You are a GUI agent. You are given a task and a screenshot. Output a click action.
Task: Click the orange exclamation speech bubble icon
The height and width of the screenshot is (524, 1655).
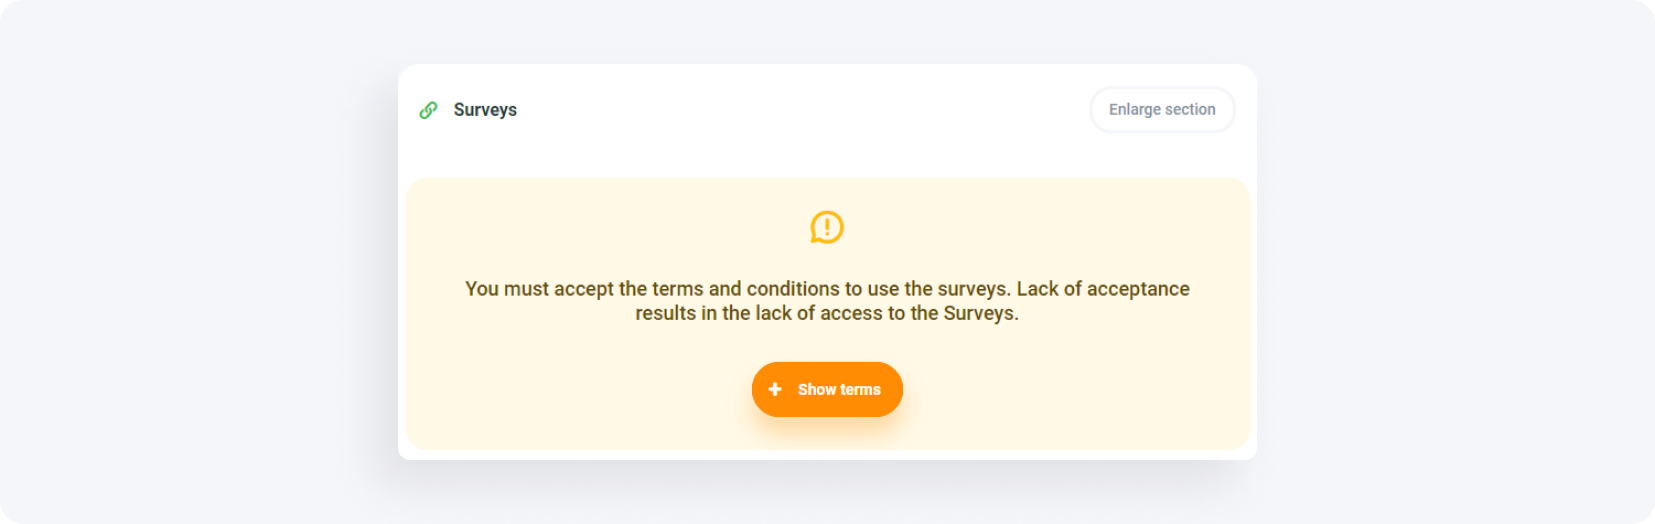(x=827, y=227)
